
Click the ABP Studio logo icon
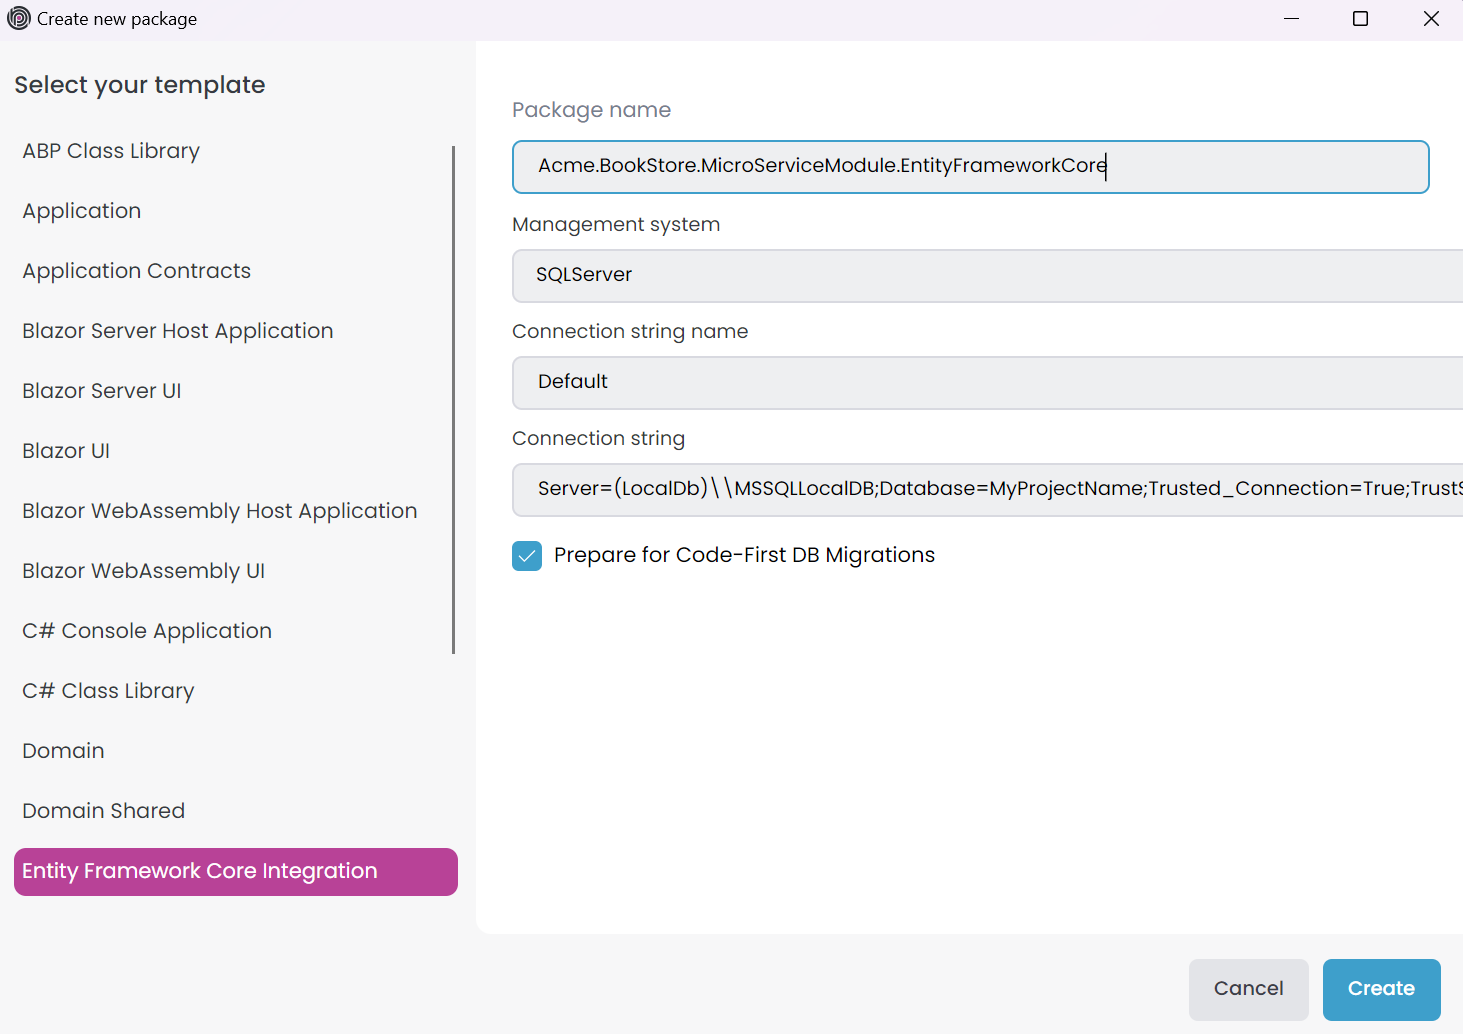[x=17, y=18]
